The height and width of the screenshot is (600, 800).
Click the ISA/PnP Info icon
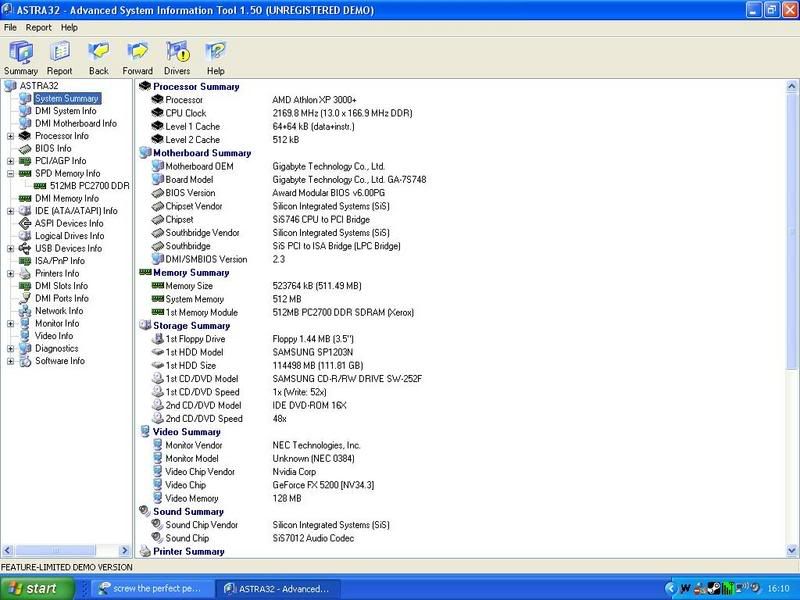[25, 261]
